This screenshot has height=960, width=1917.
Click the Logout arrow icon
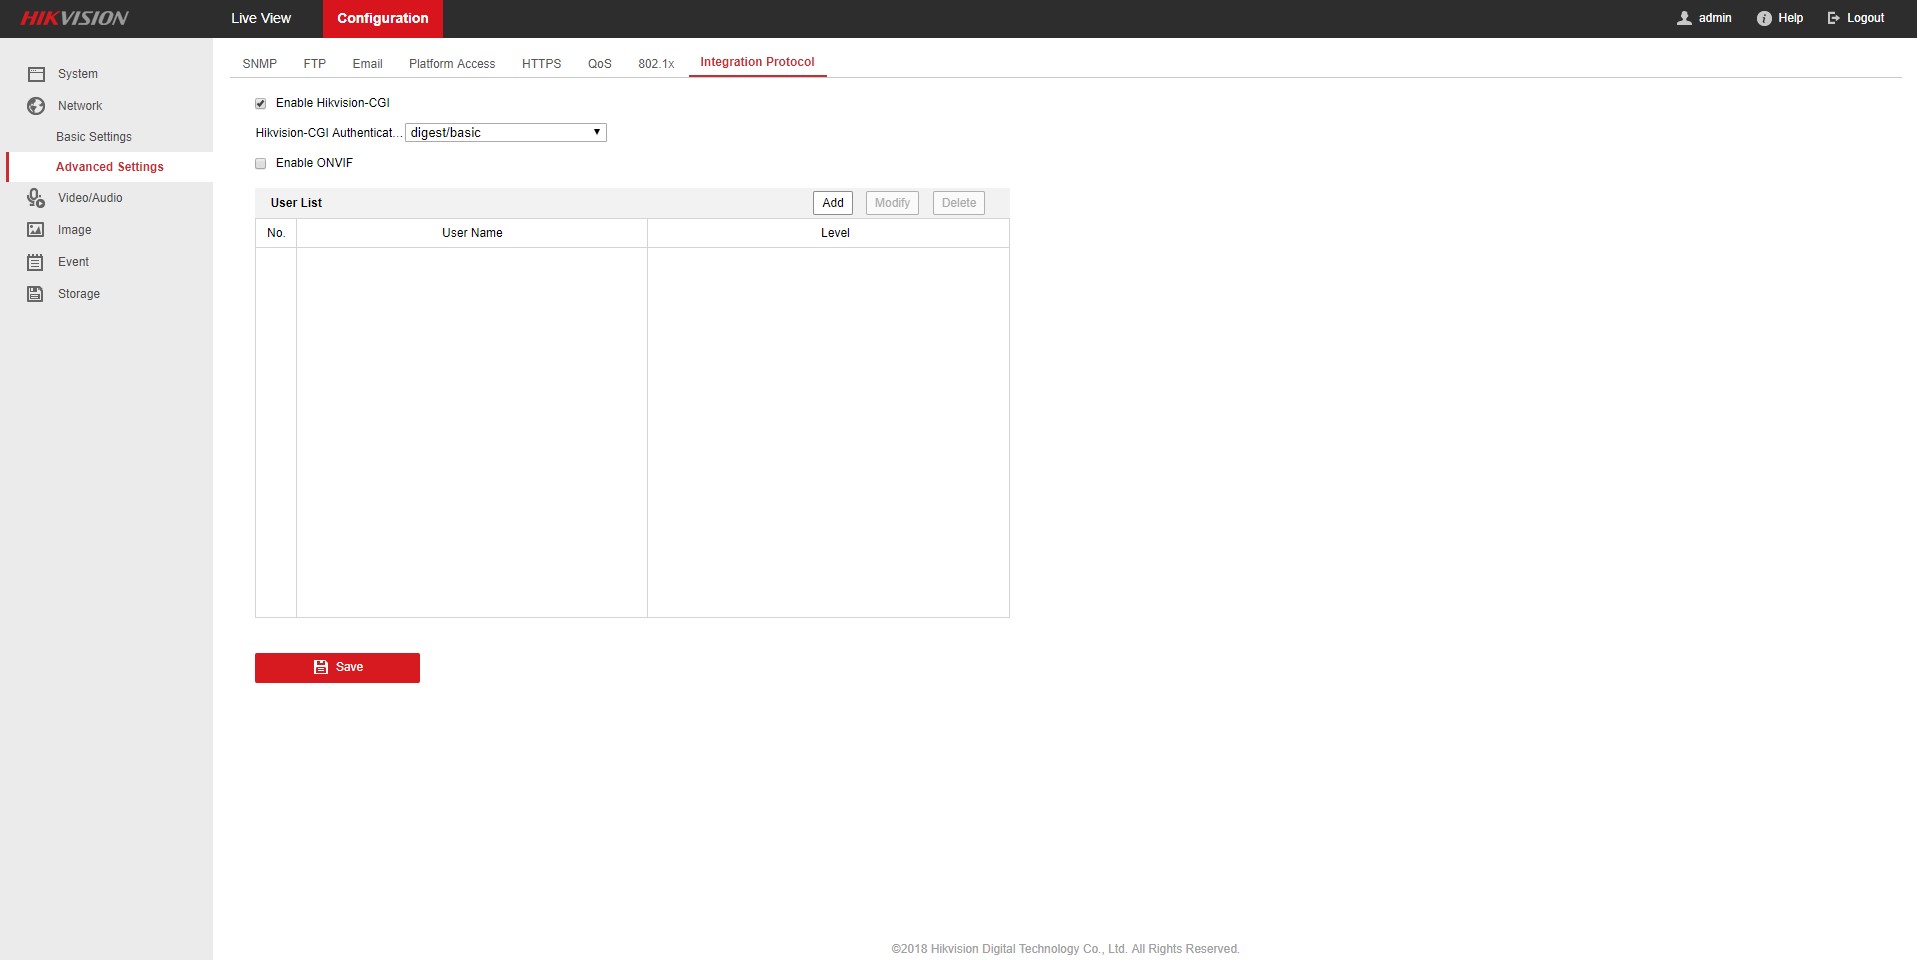click(1834, 18)
